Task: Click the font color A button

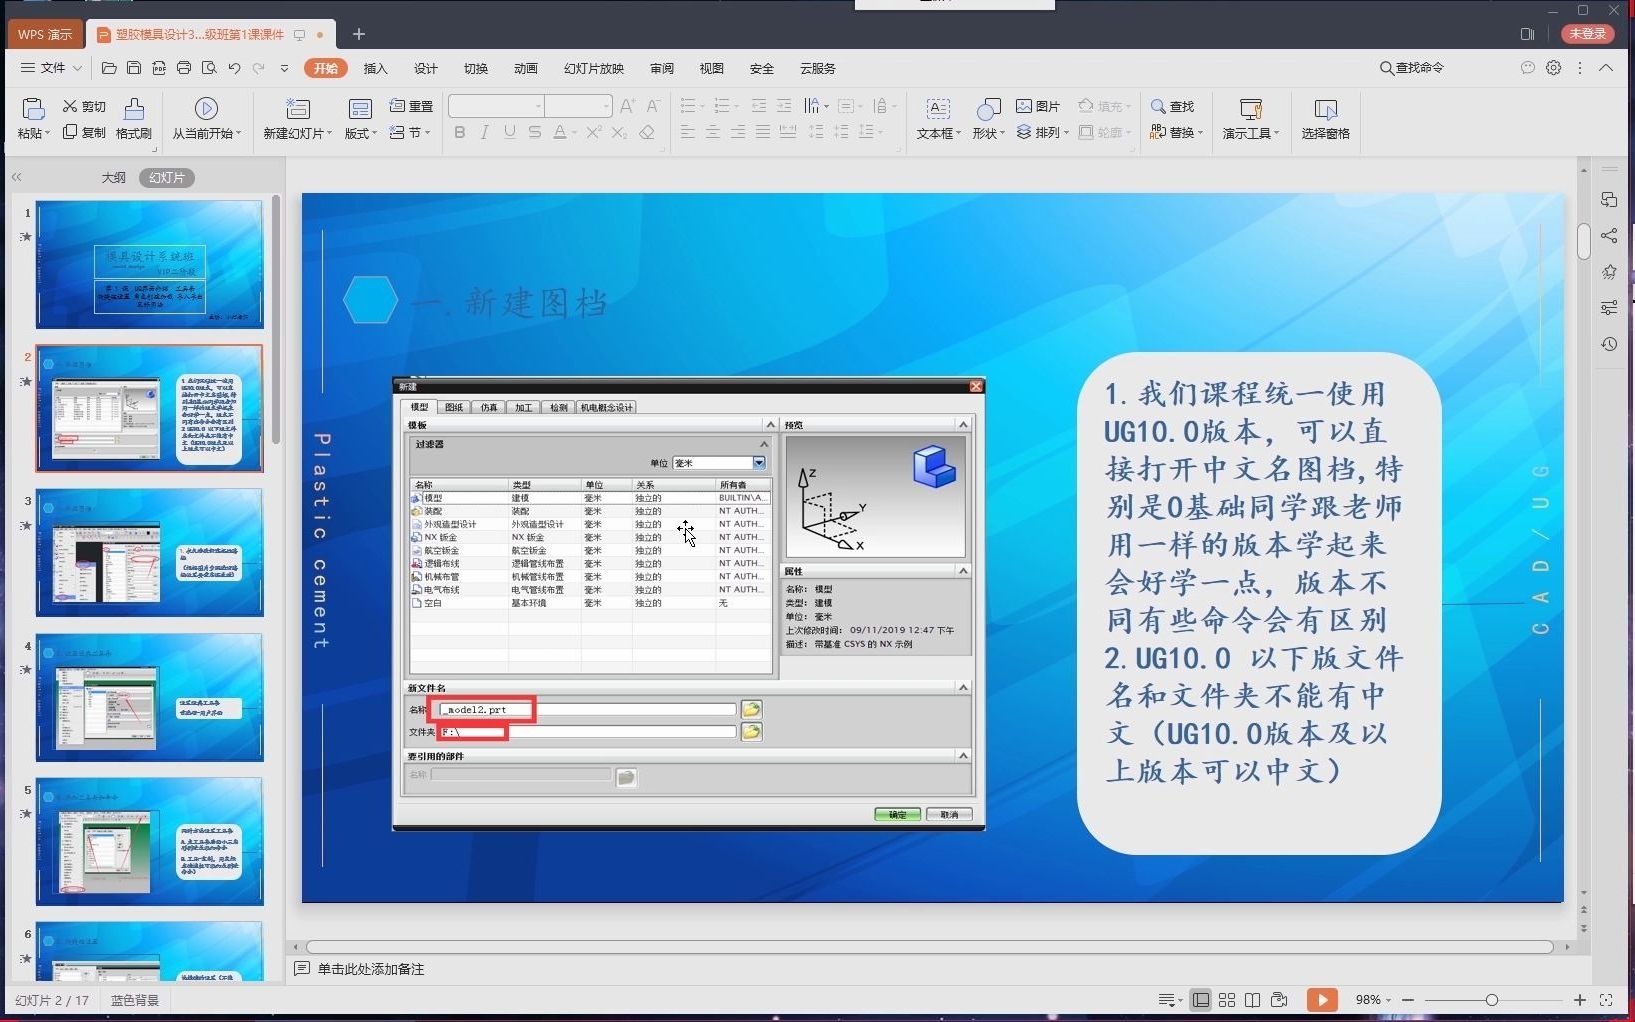Action: tap(560, 132)
